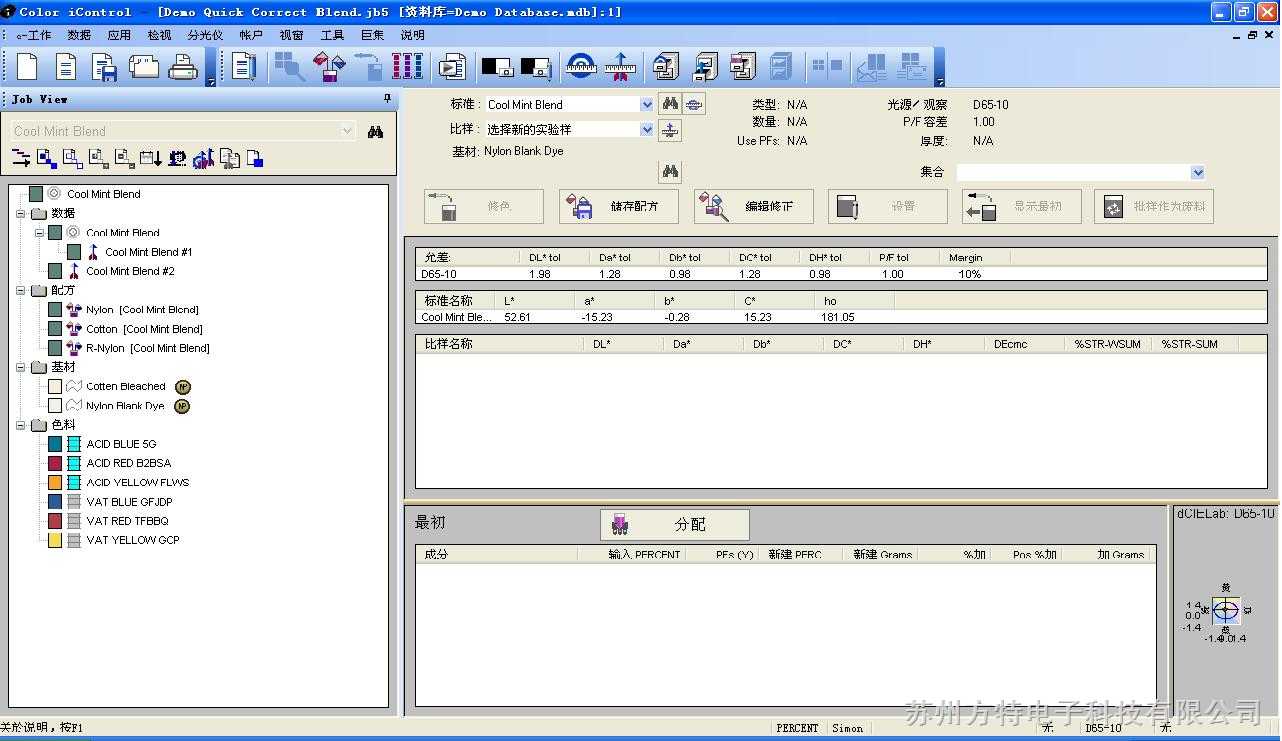Viewport: 1282px width, 741px height.
Task: Collapse the 色料 folder in the tree
Action: point(21,425)
